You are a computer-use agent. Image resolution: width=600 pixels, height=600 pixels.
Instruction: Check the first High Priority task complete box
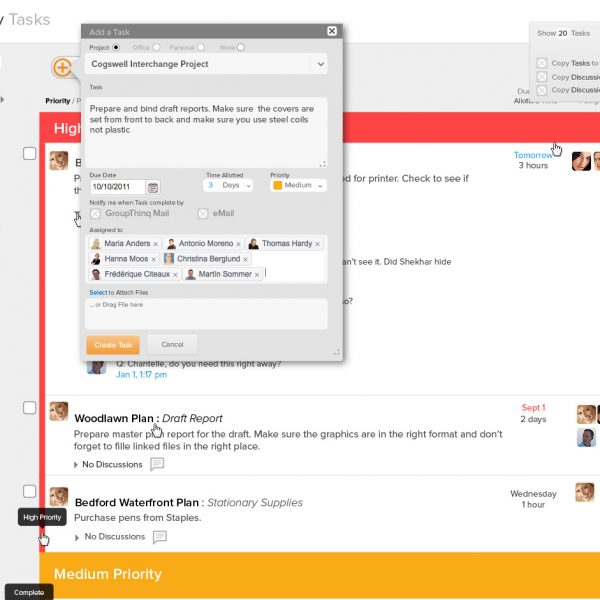point(29,153)
